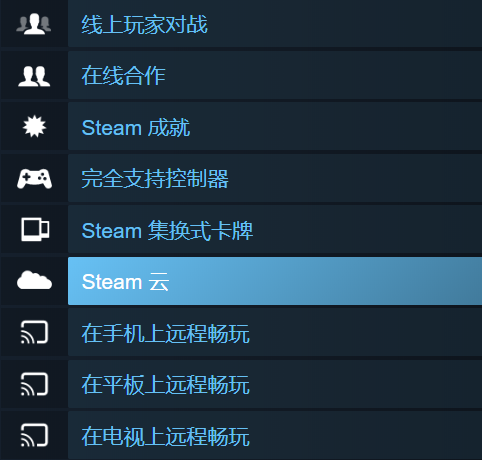This screenshot has width=482, height=460.
Task: Click the online co-op two-person icon
Action: point(34,76)
